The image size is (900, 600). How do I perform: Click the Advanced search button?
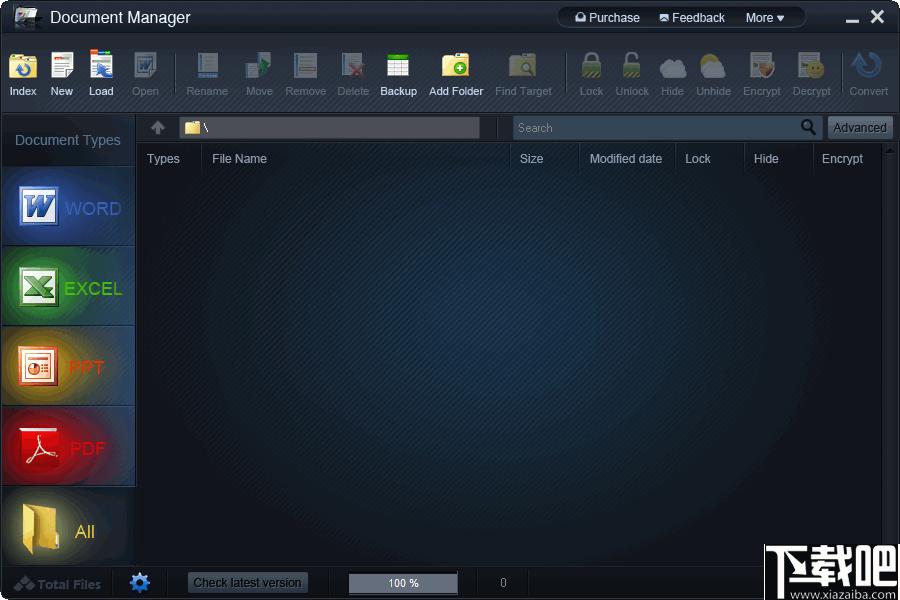tap(860, 127)
